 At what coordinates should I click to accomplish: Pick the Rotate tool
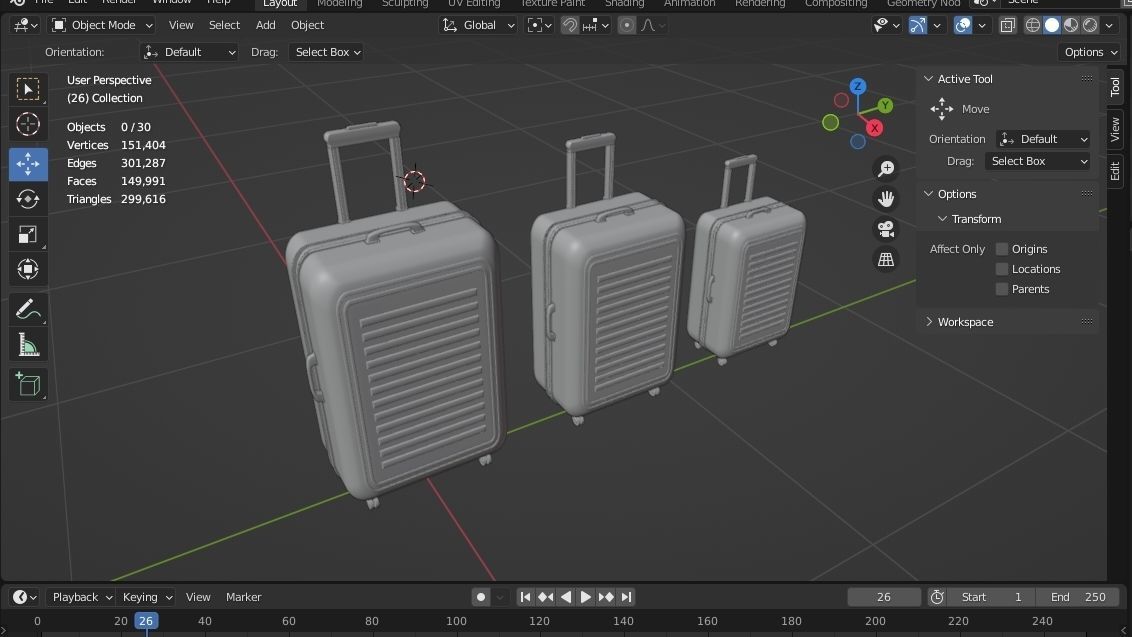click(x=28, y=199)
